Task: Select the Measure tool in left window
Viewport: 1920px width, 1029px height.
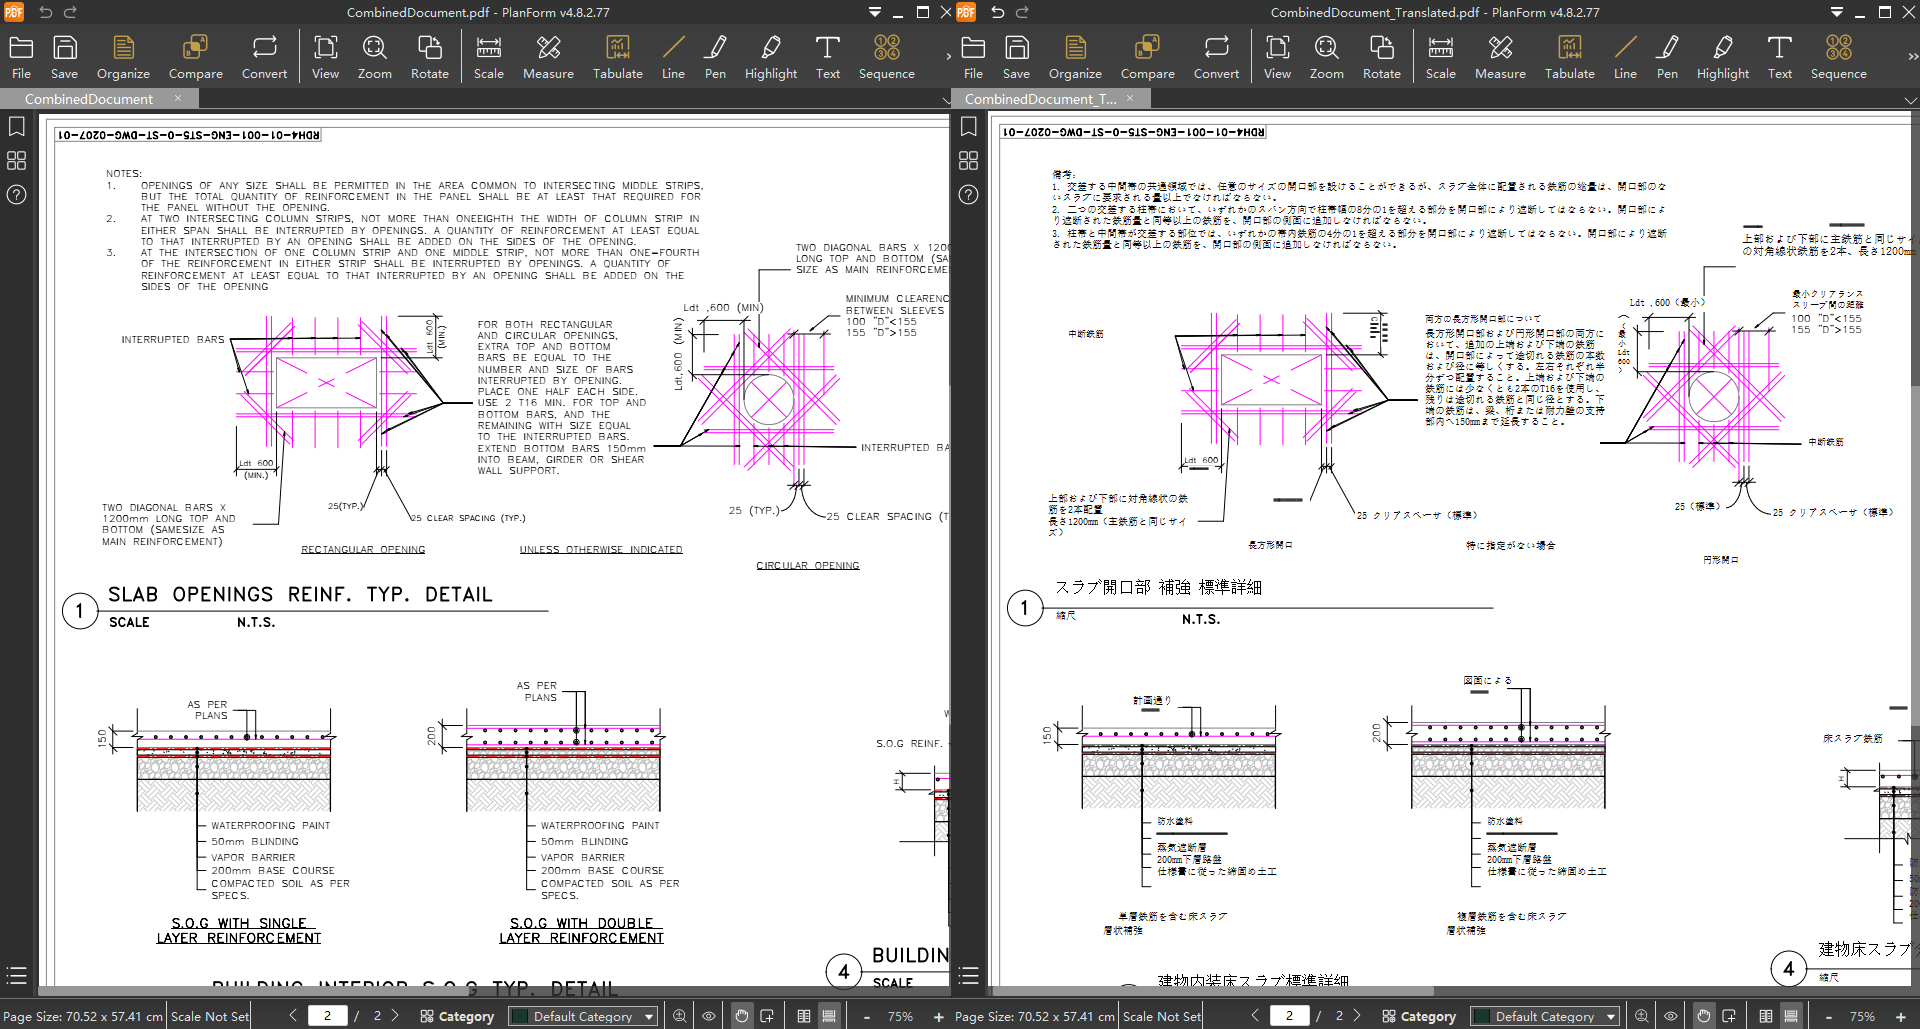Action: coord(547,57)
